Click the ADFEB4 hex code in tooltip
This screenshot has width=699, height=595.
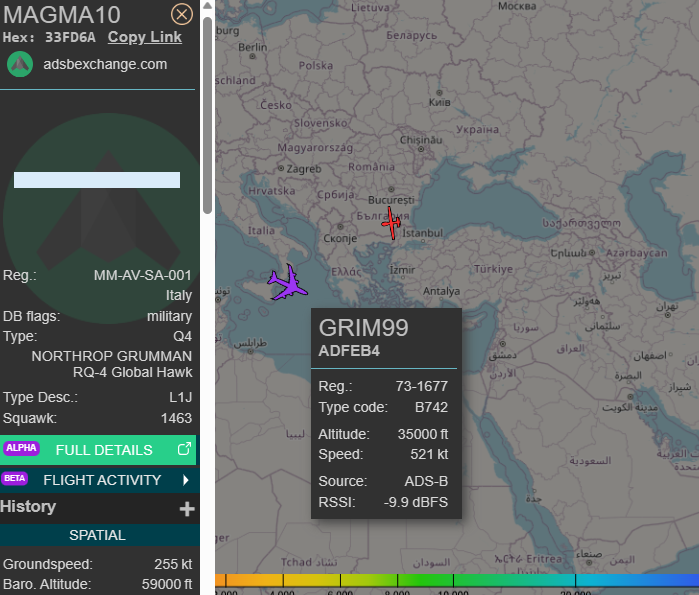(x=349, y=351)
